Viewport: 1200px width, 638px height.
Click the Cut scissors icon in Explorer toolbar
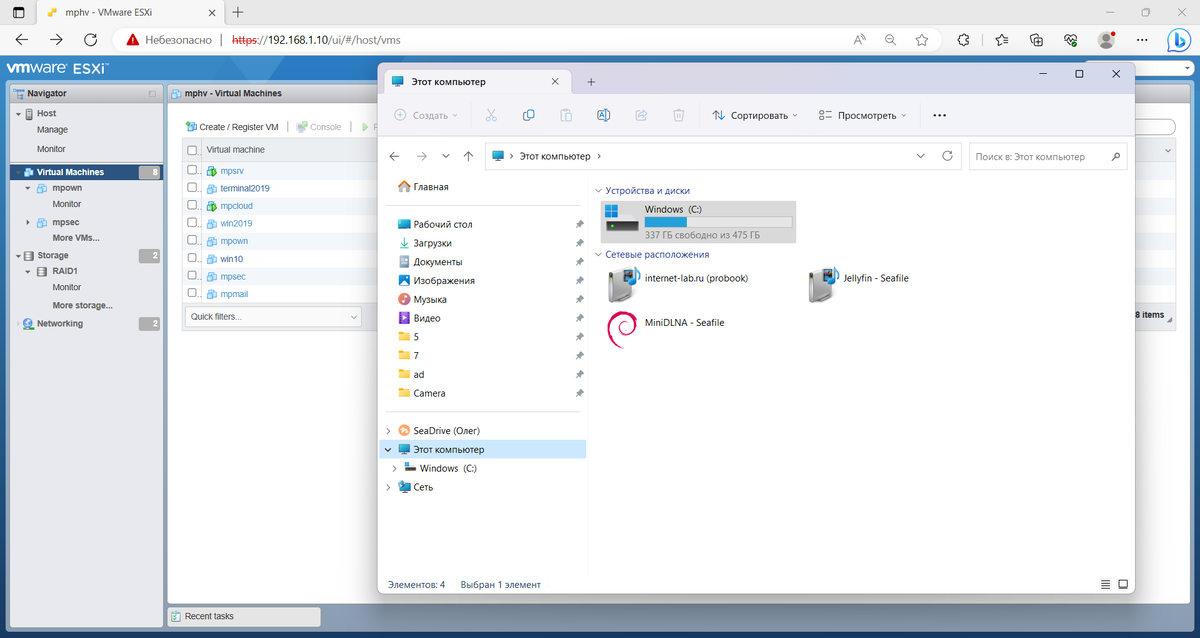[491, 115]
